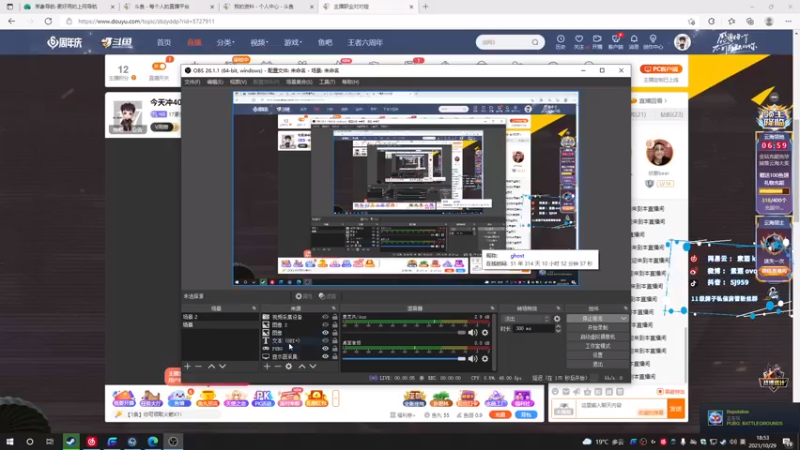Open the PK活动 activity icon
The image size is (800, 450).
[x=263, y=398]
